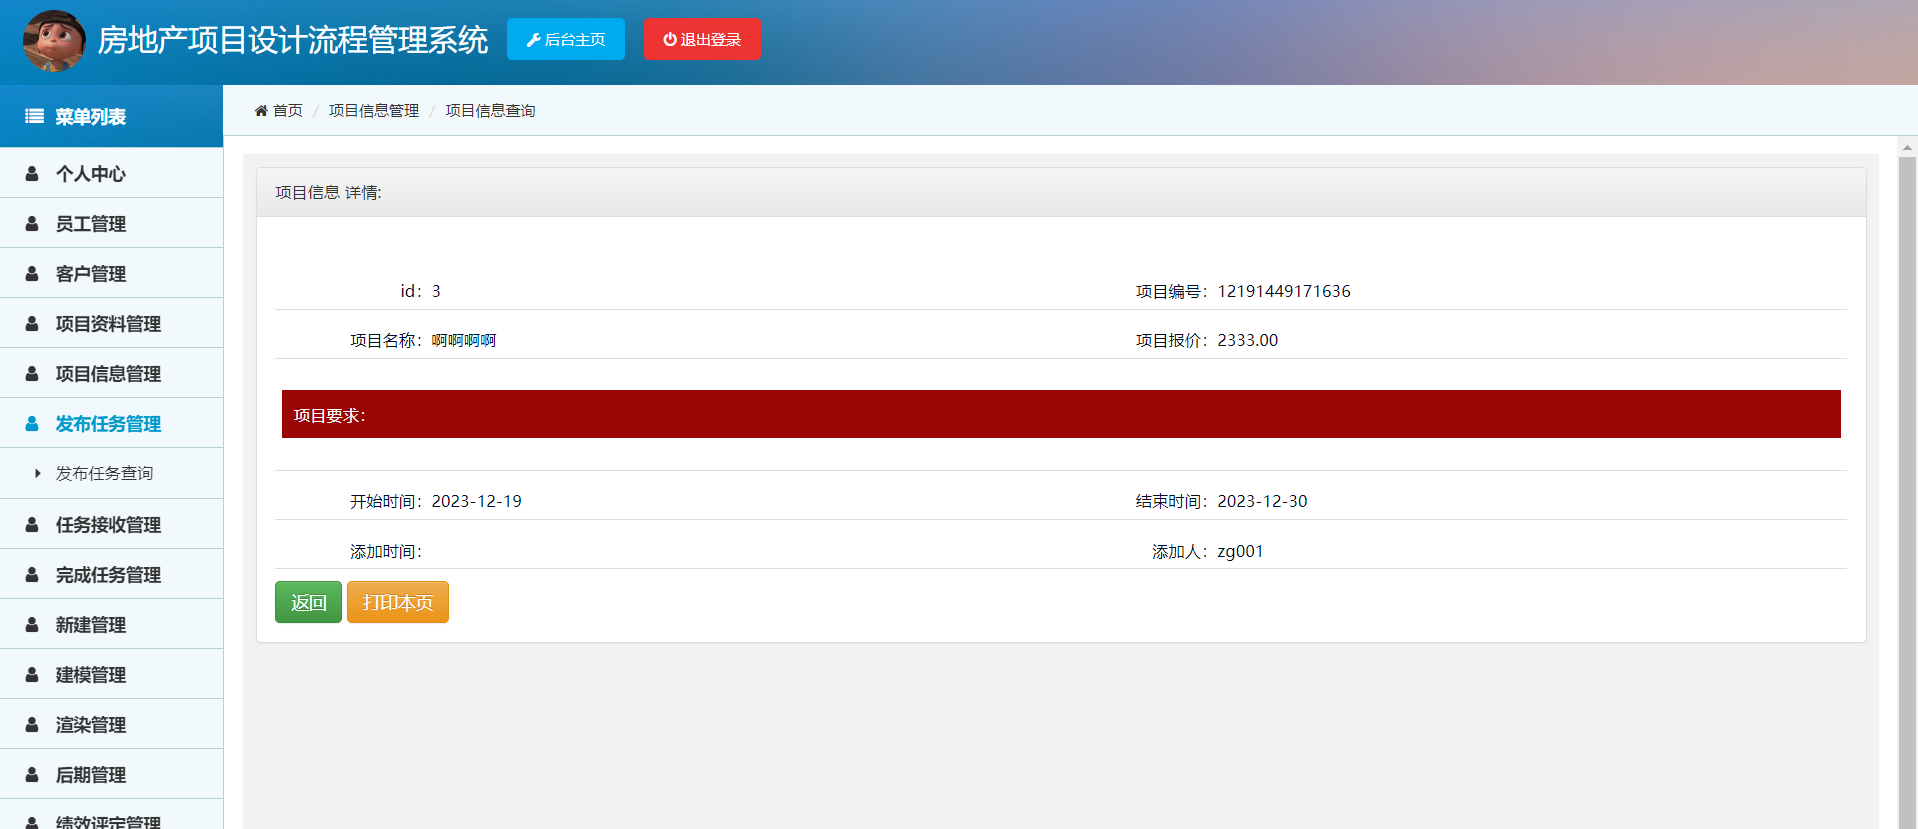Click the user icon next to 个人中心
Screen dimensions: 1918x829
point(32,173)
